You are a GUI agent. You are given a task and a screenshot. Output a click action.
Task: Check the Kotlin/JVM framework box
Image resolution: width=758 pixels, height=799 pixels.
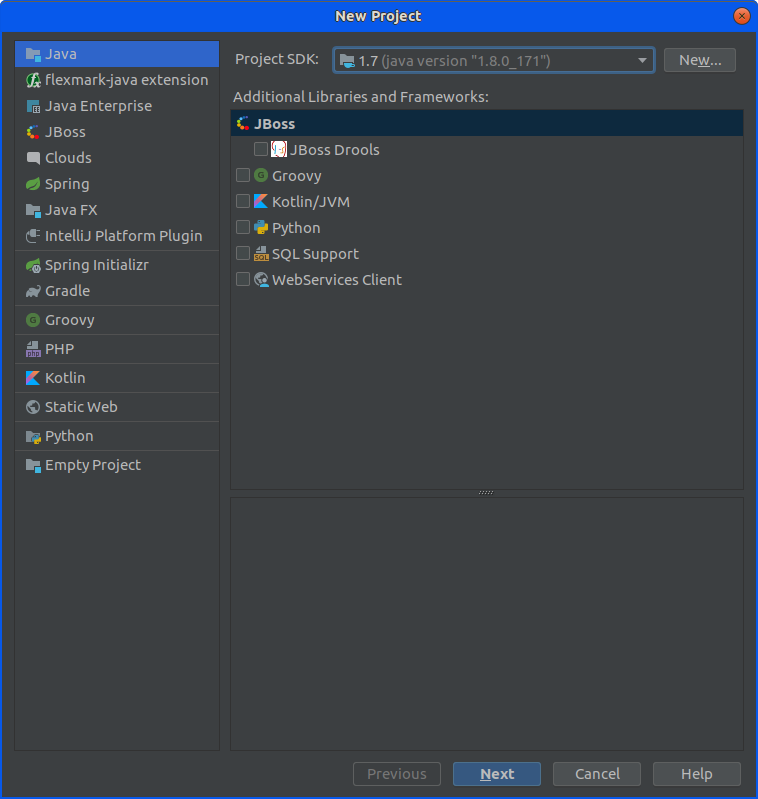[243, 201]
